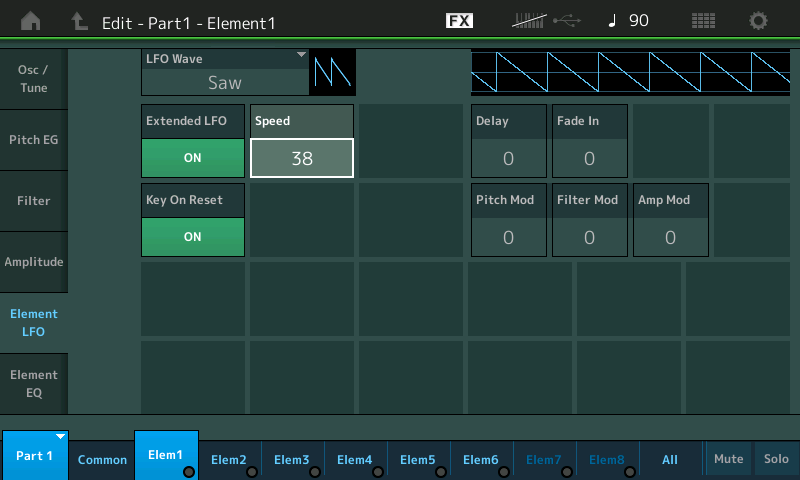The width and height of the screenshot is (800, 480).
Task: Click the MIDI/USB signal flow icon
Action: (546, 21)
